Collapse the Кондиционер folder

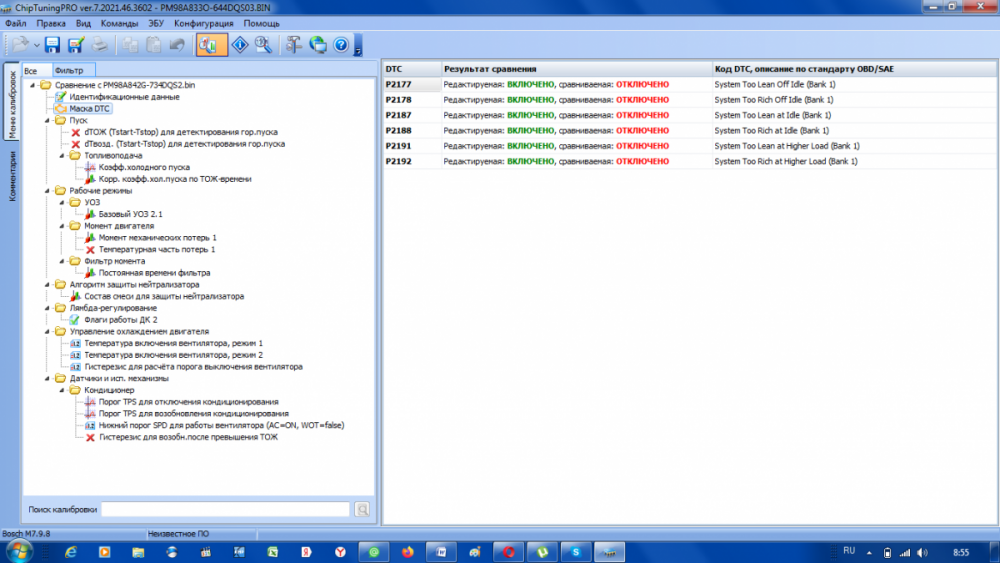click(62, 390)
